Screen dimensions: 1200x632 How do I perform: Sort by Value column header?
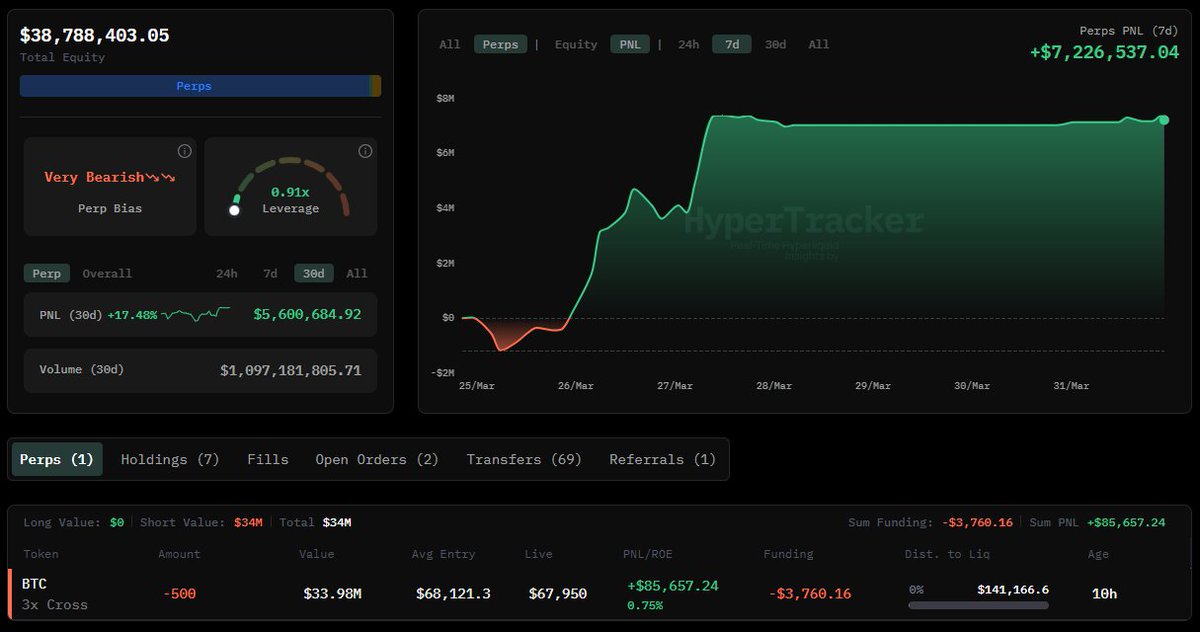316,554
